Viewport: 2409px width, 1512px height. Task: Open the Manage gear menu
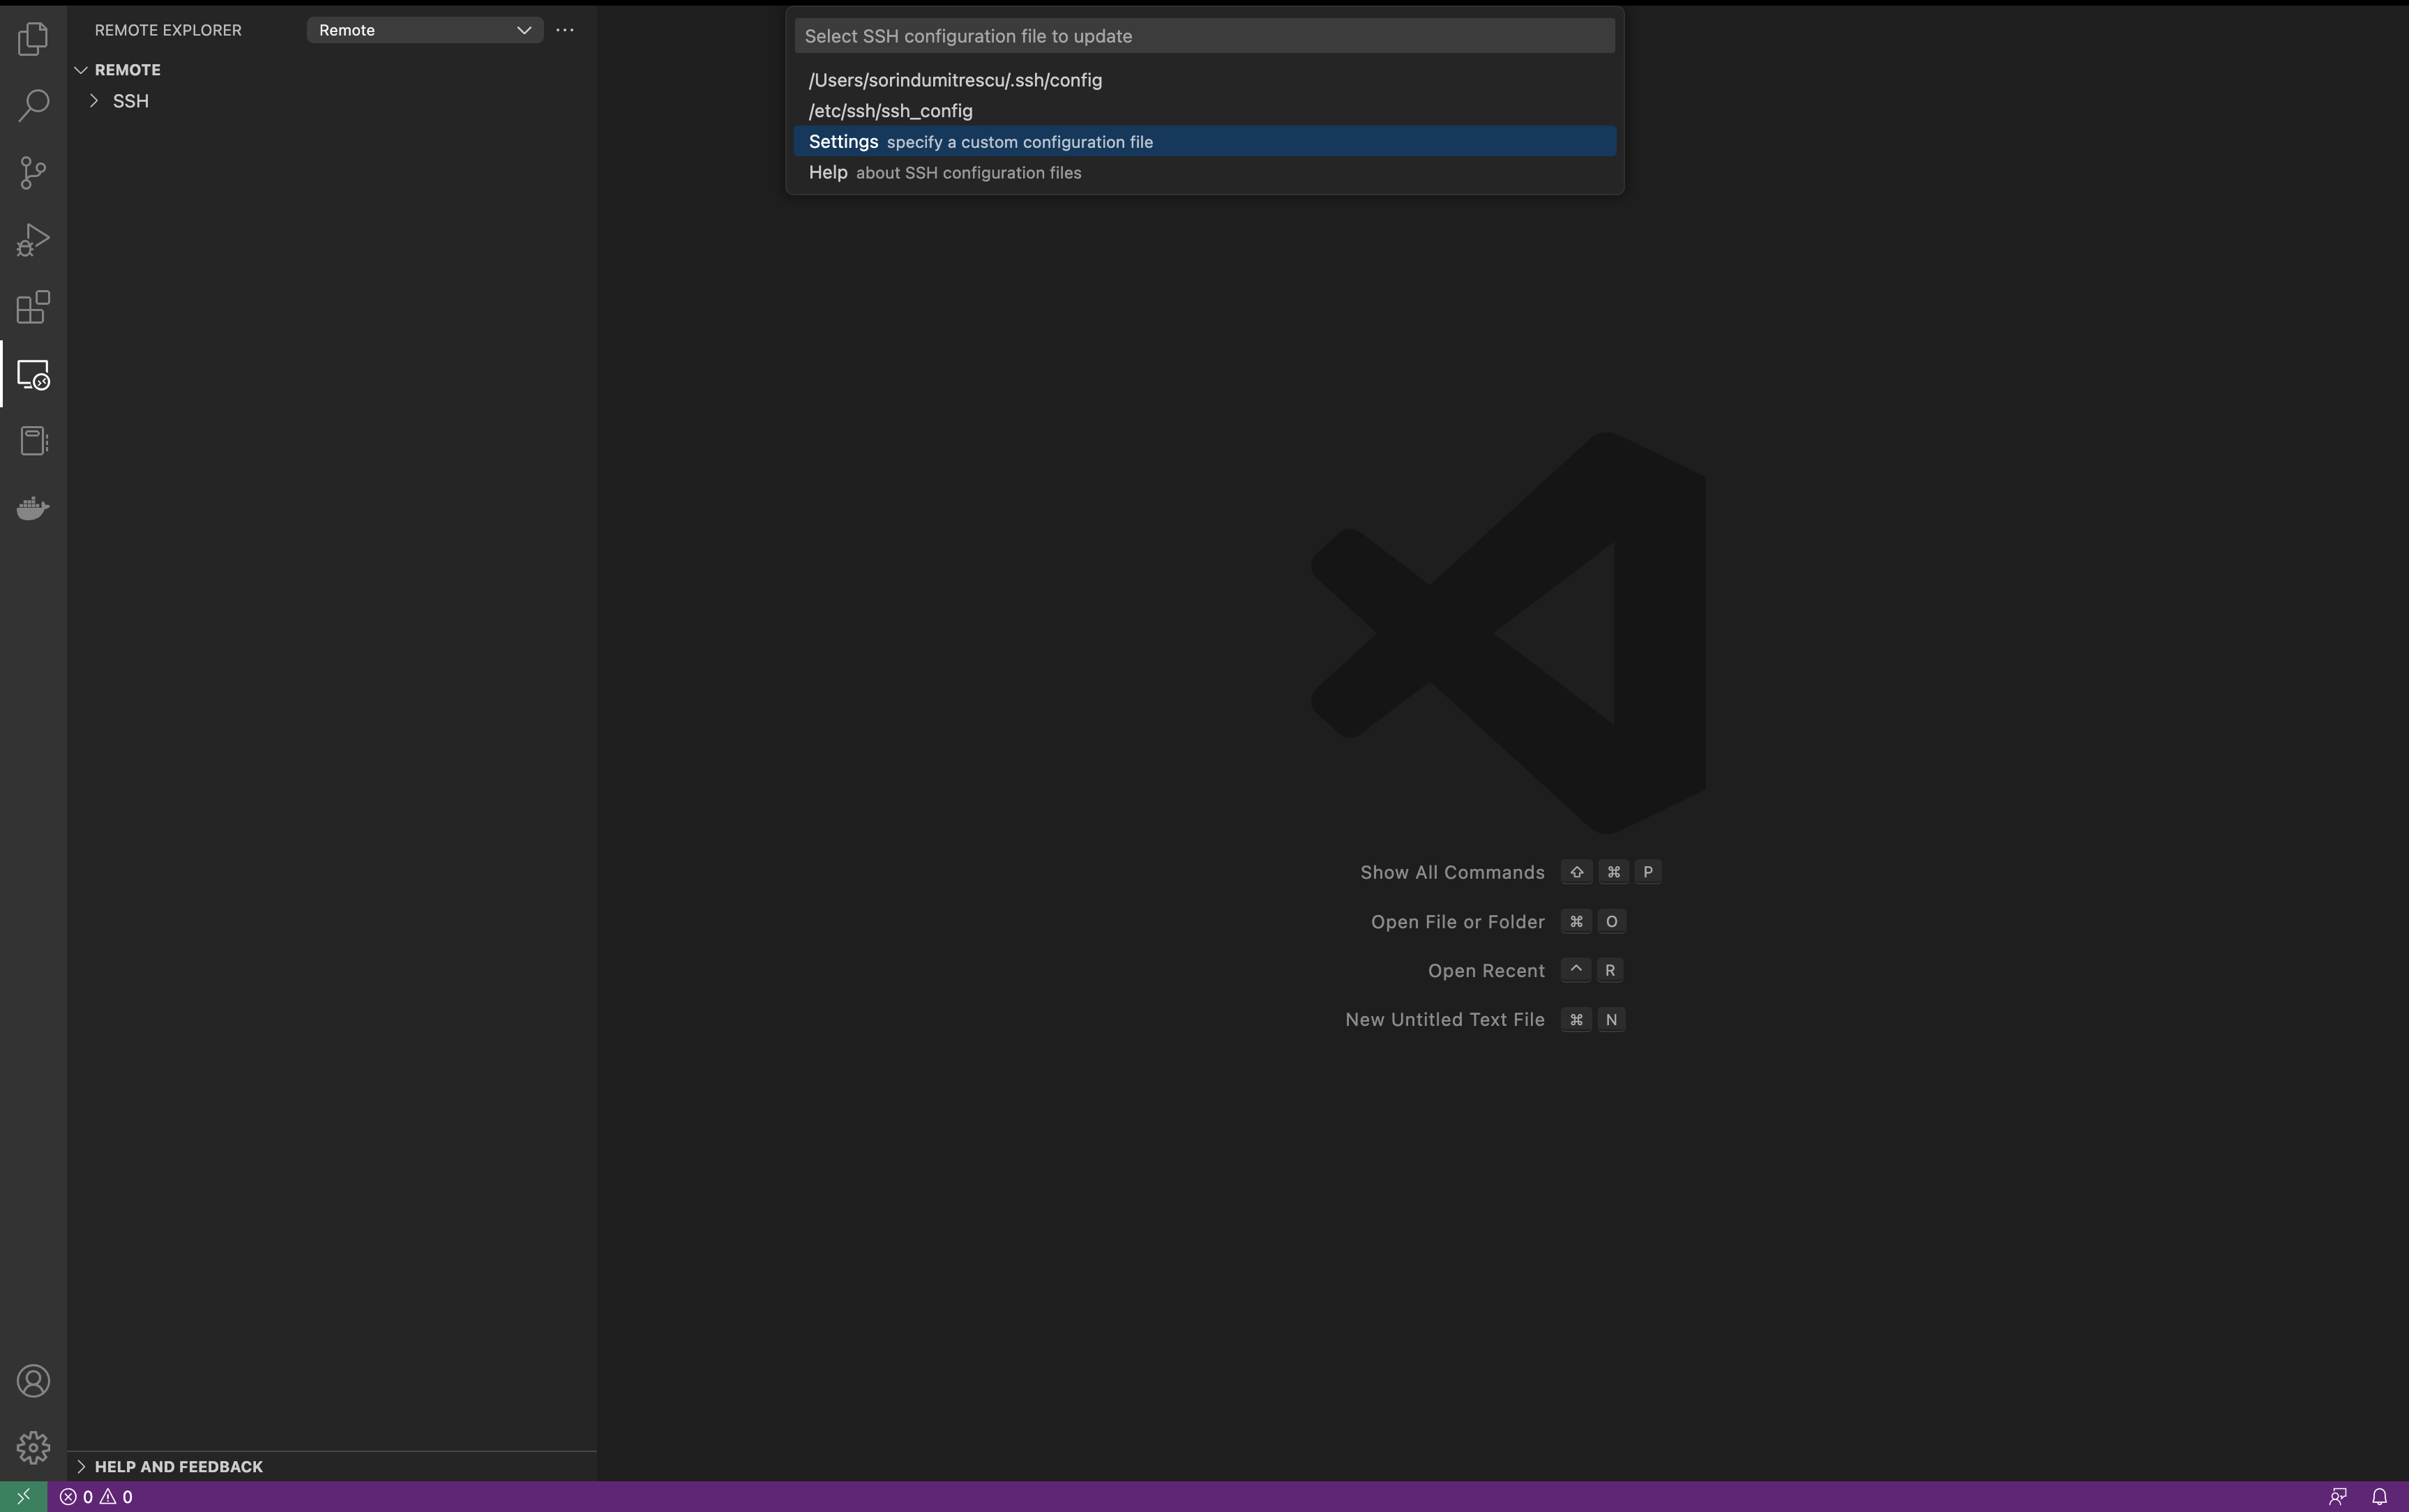pos(33,1447)
